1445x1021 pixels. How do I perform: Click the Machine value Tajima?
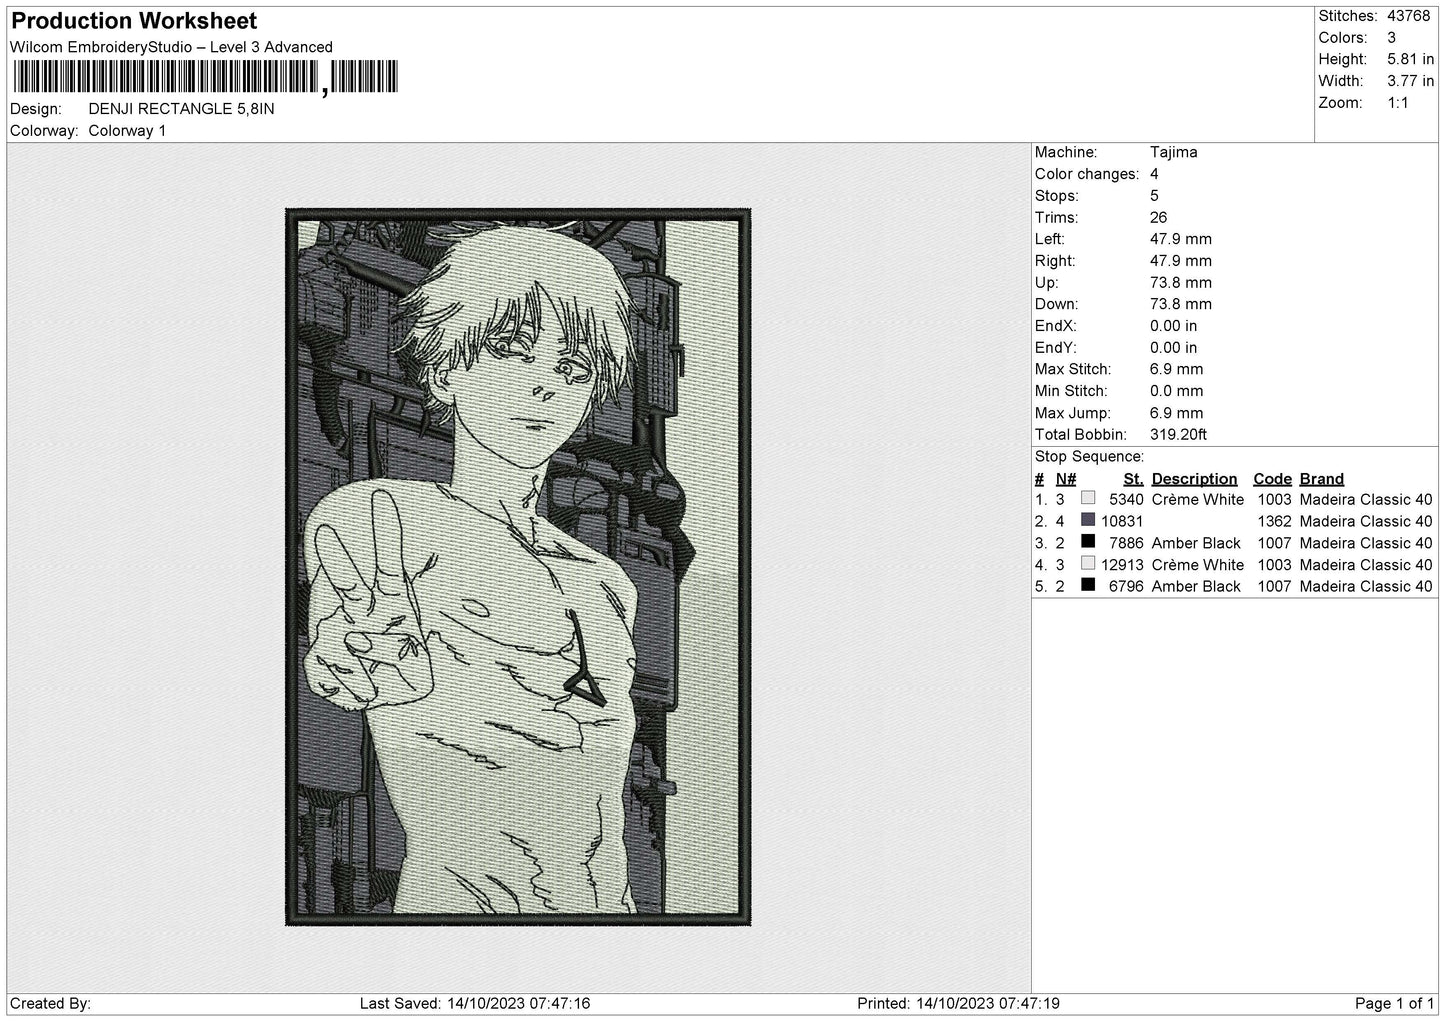(x=1173, y=152)
